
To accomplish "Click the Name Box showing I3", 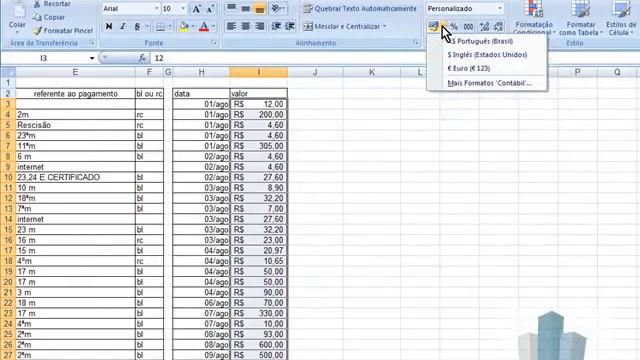I will [x=44, y=58].
